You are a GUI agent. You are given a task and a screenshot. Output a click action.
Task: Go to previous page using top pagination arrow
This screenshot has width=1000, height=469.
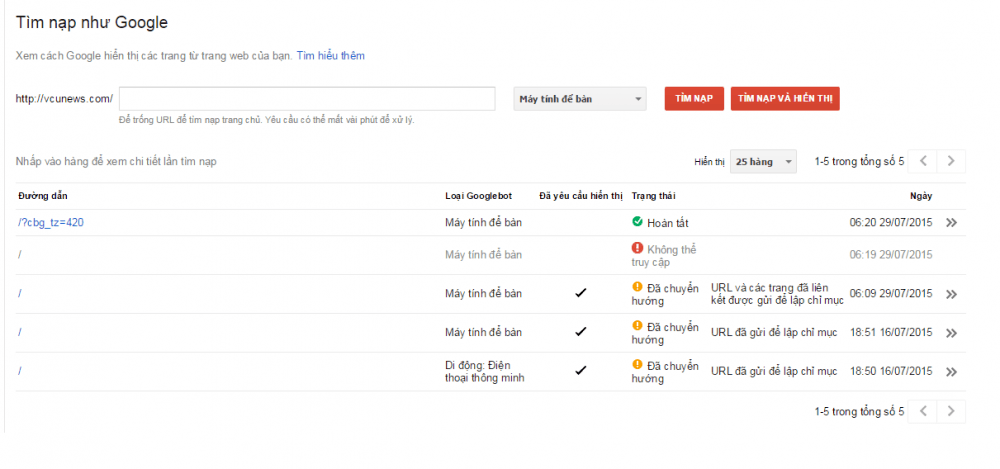click(922, 161)
